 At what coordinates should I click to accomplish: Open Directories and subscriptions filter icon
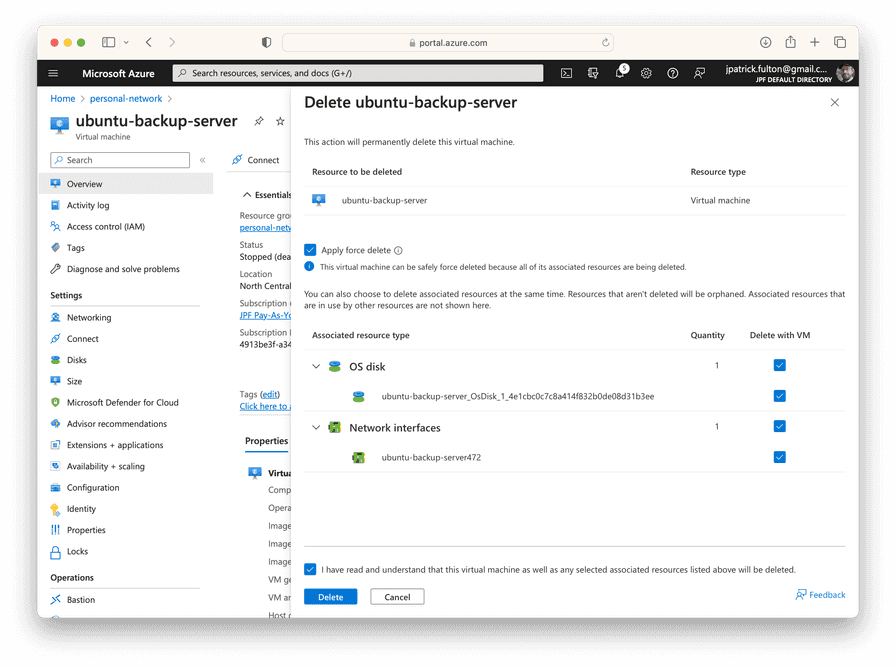tap(593, 73)
